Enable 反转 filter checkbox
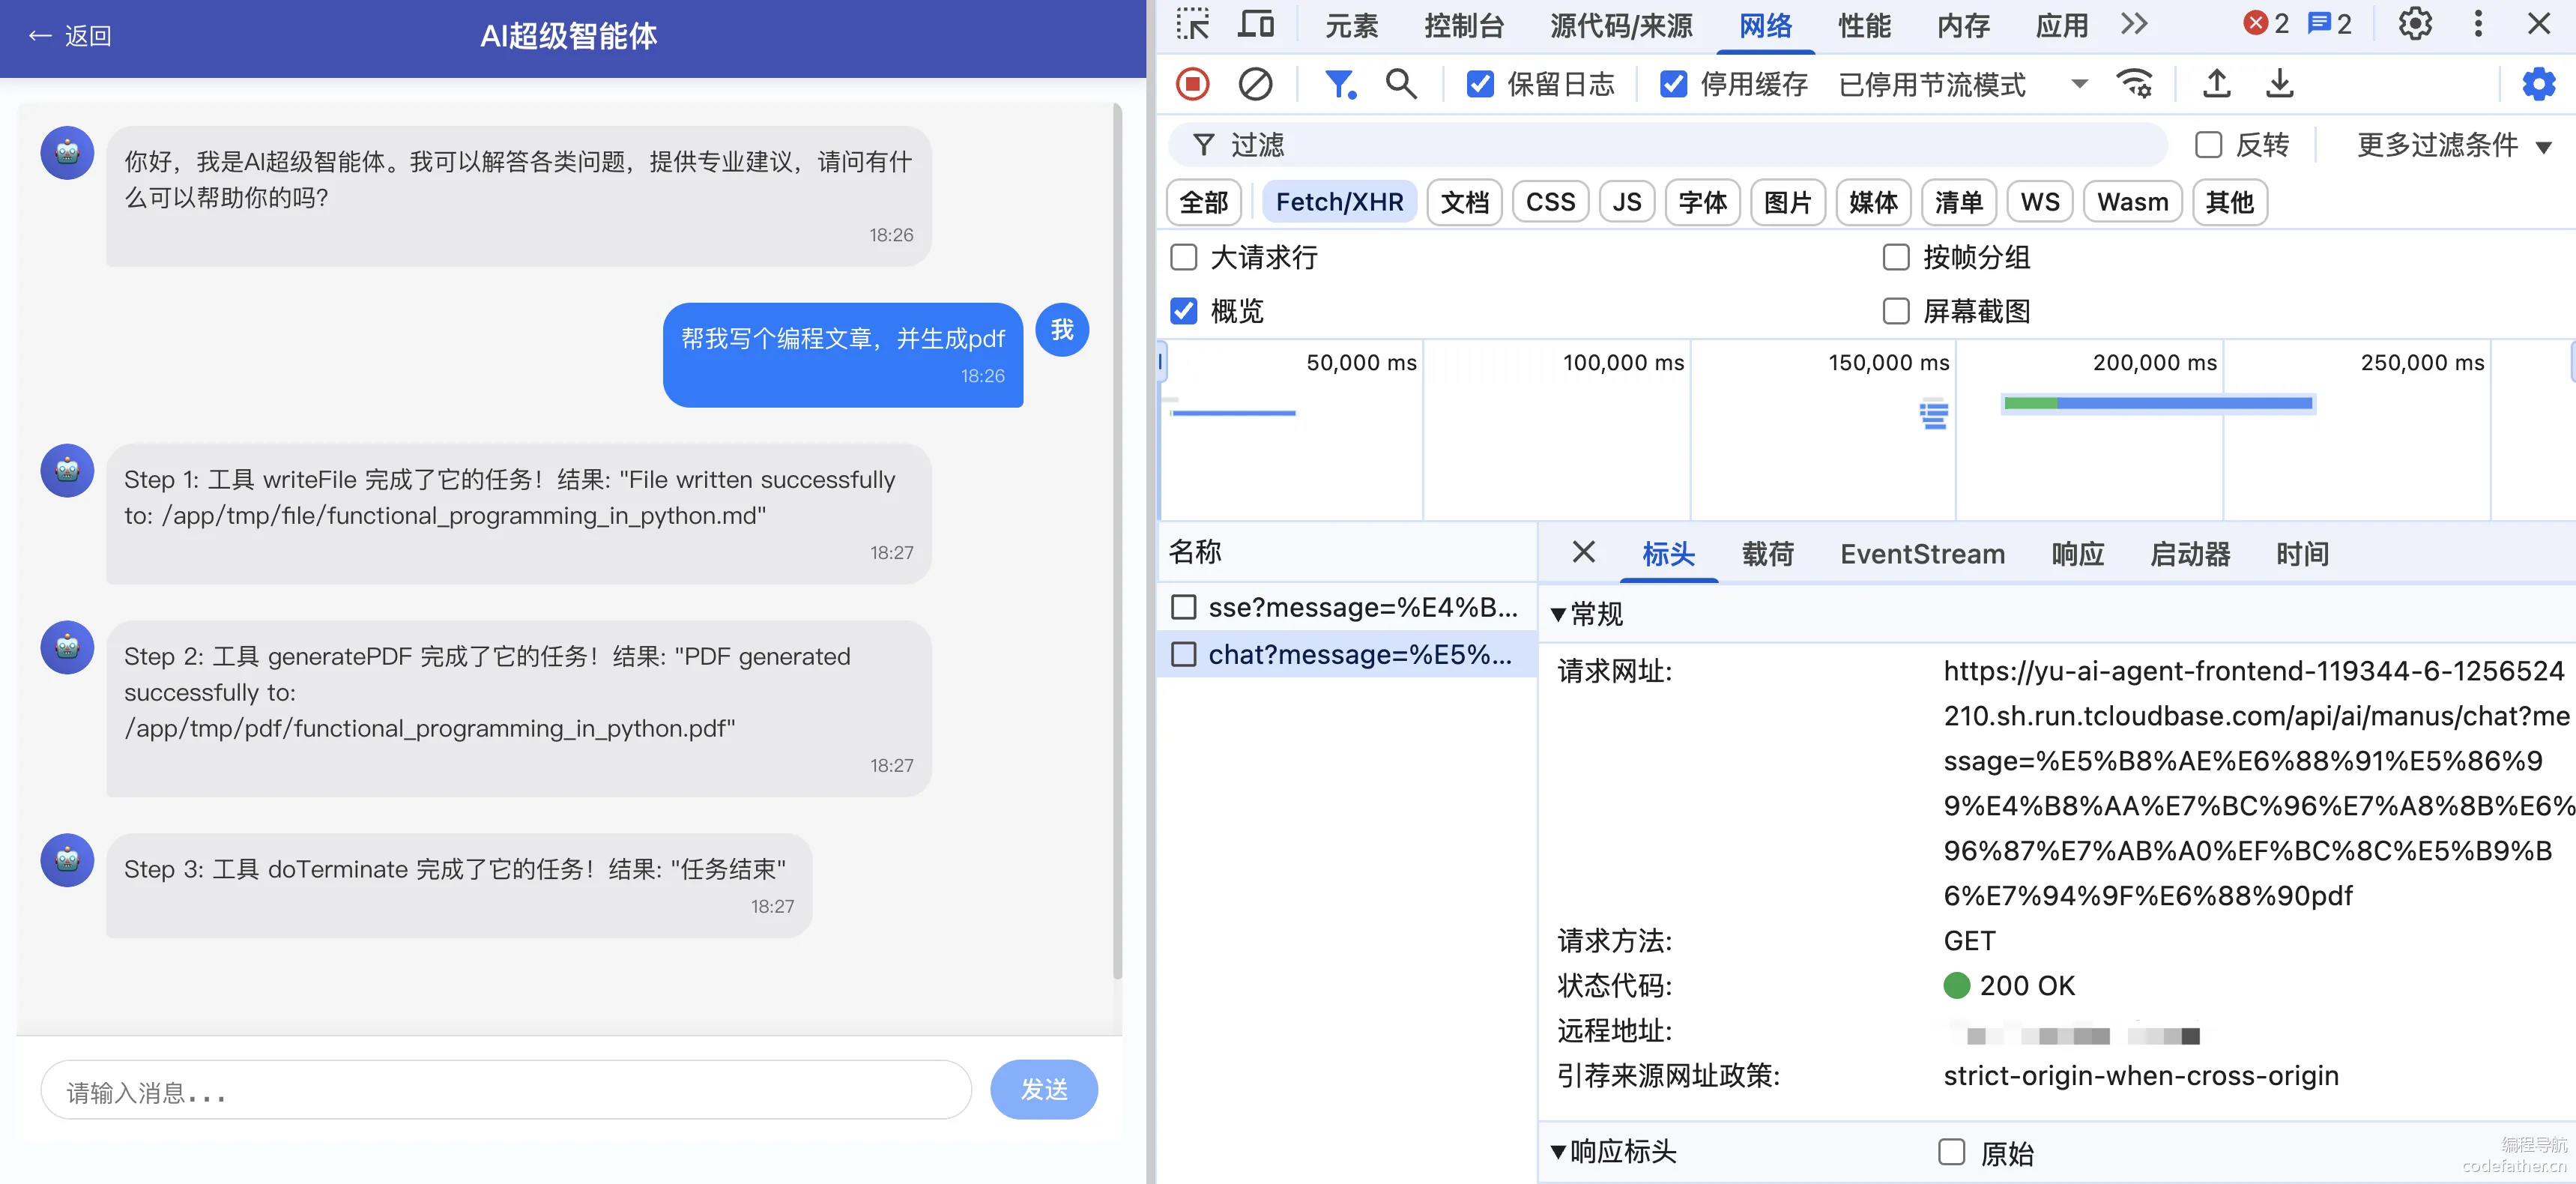The image size is (2576, 1184). coord(2208,145)
